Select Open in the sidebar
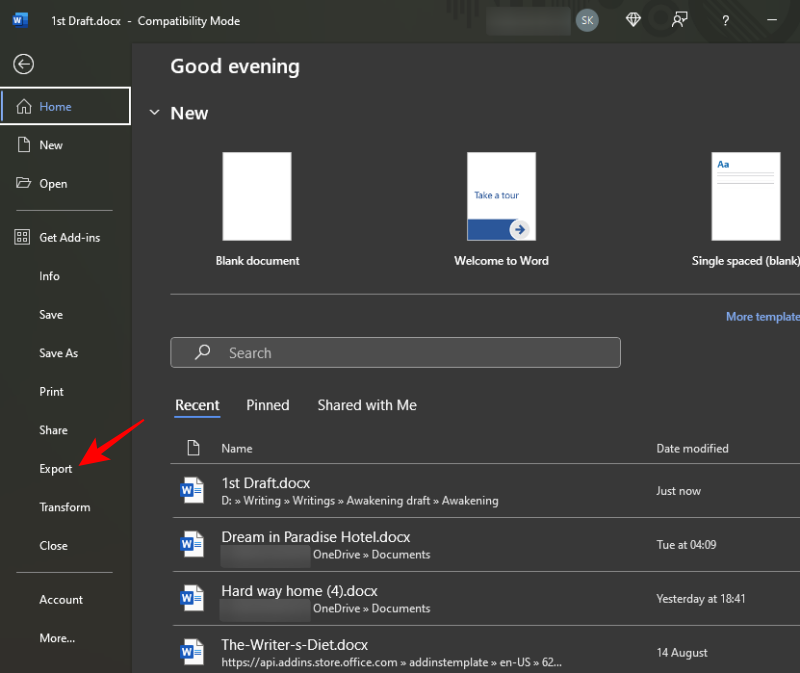This screenshot has width=800, height=673. pos(65,183)
